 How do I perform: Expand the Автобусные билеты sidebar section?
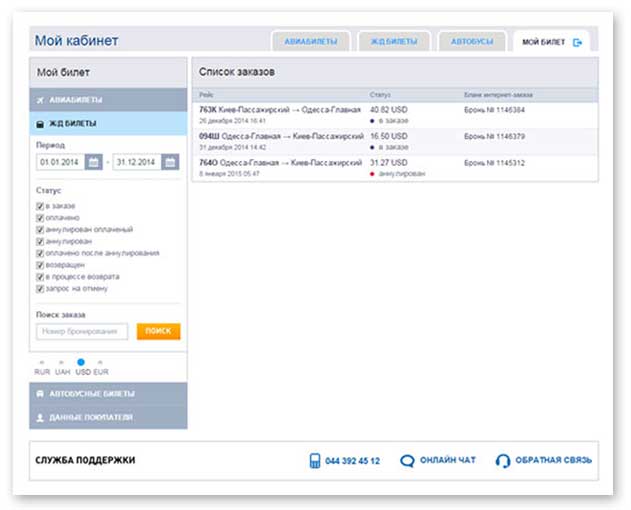tap(109, 394)
